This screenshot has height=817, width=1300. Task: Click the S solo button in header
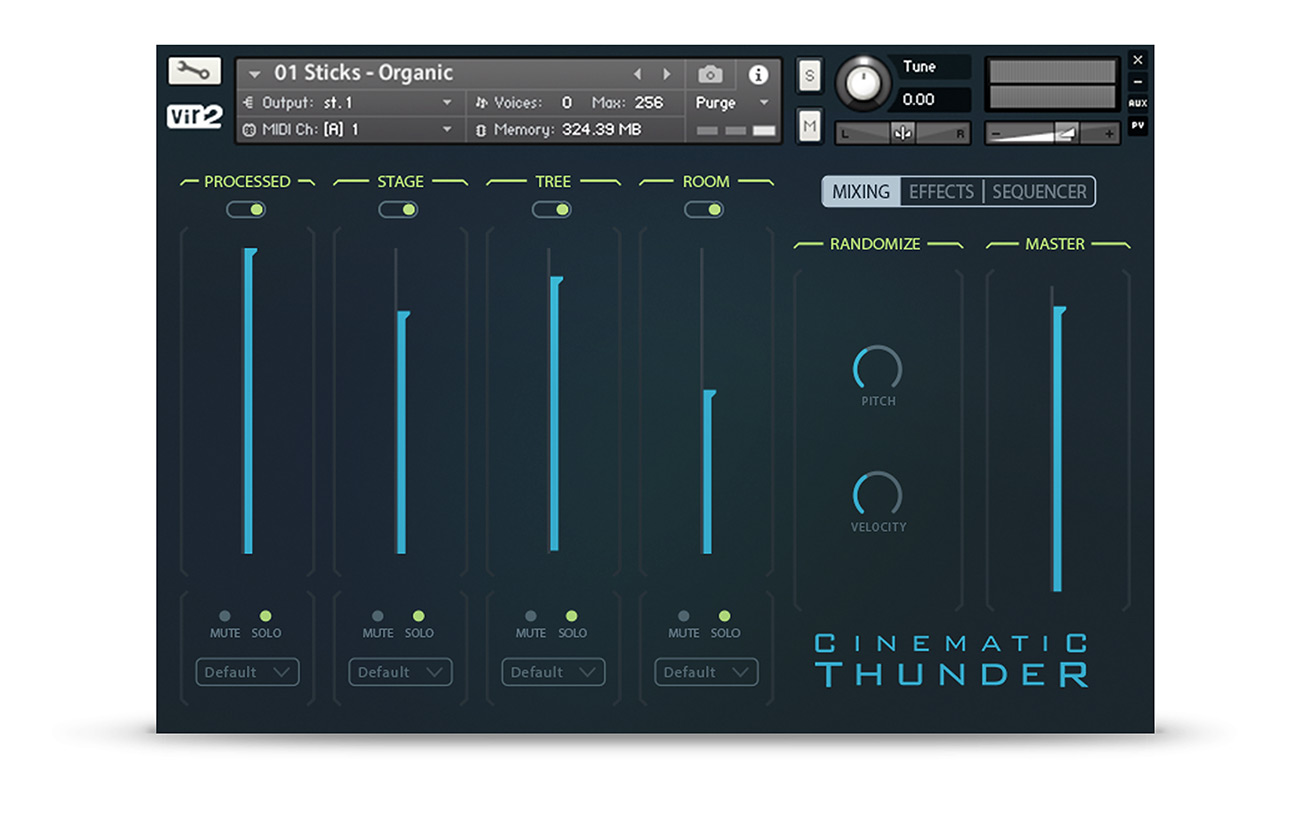[x=809, y=76]
